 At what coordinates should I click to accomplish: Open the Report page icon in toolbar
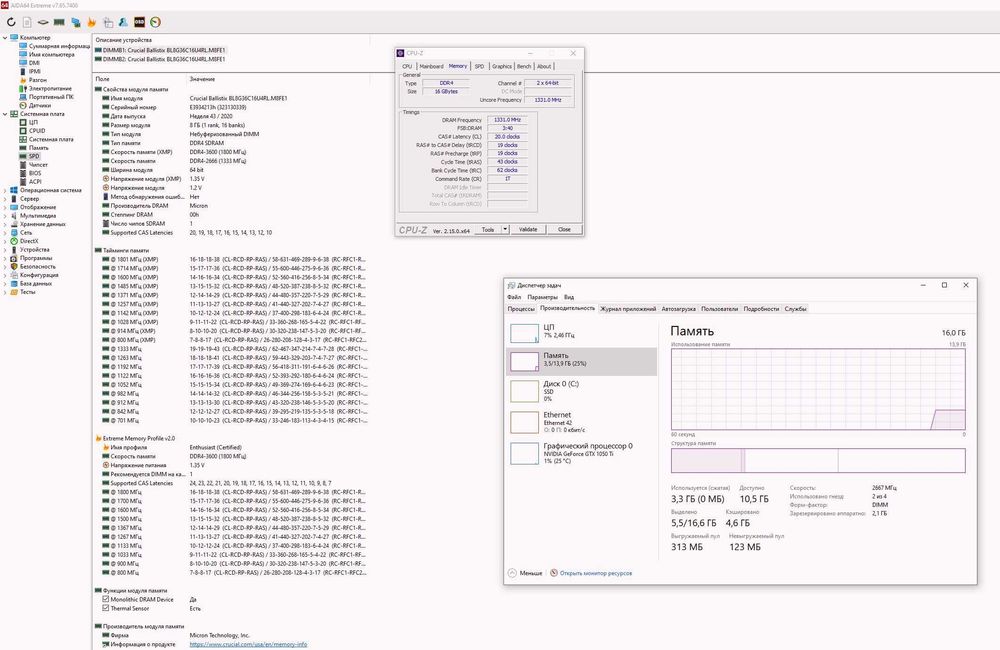coord(27,22)
